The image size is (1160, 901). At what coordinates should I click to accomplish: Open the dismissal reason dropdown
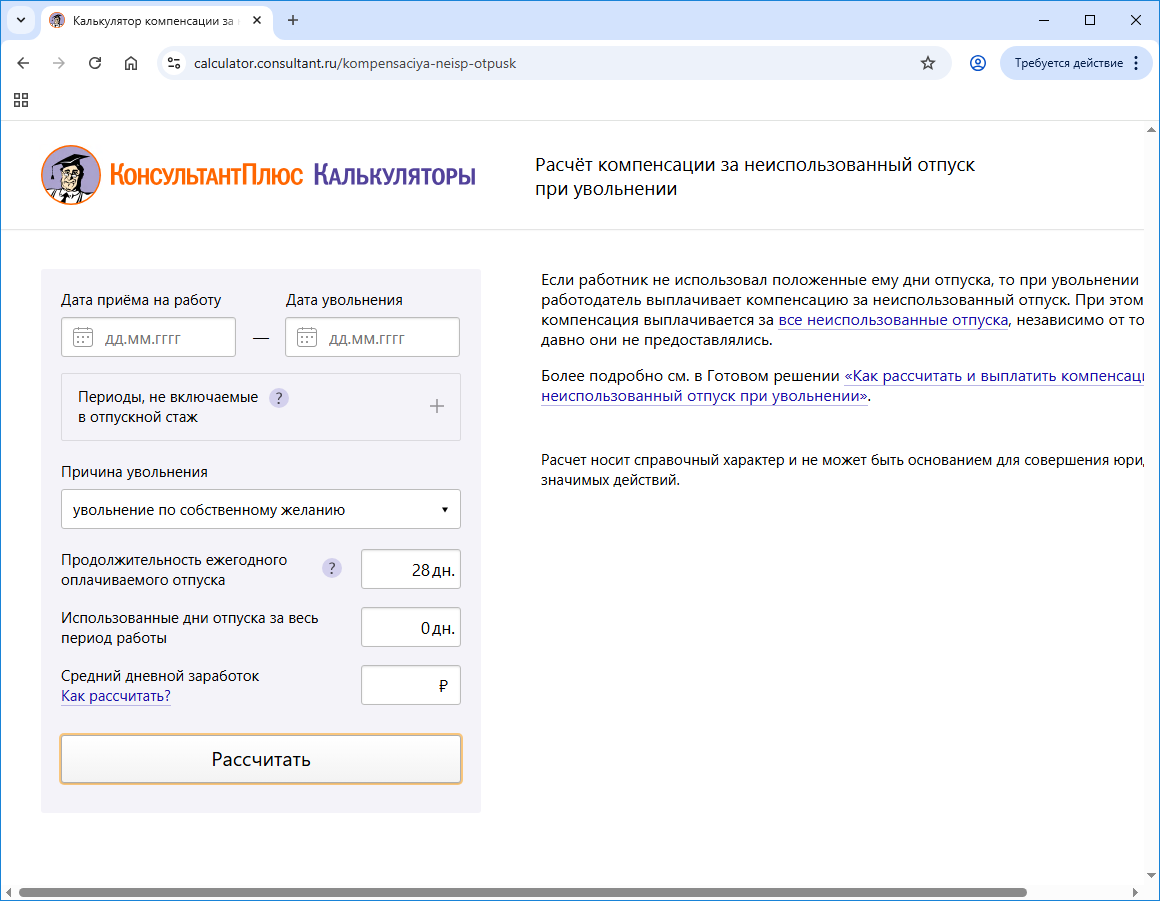pyautogui.click(x=260, y=509)
